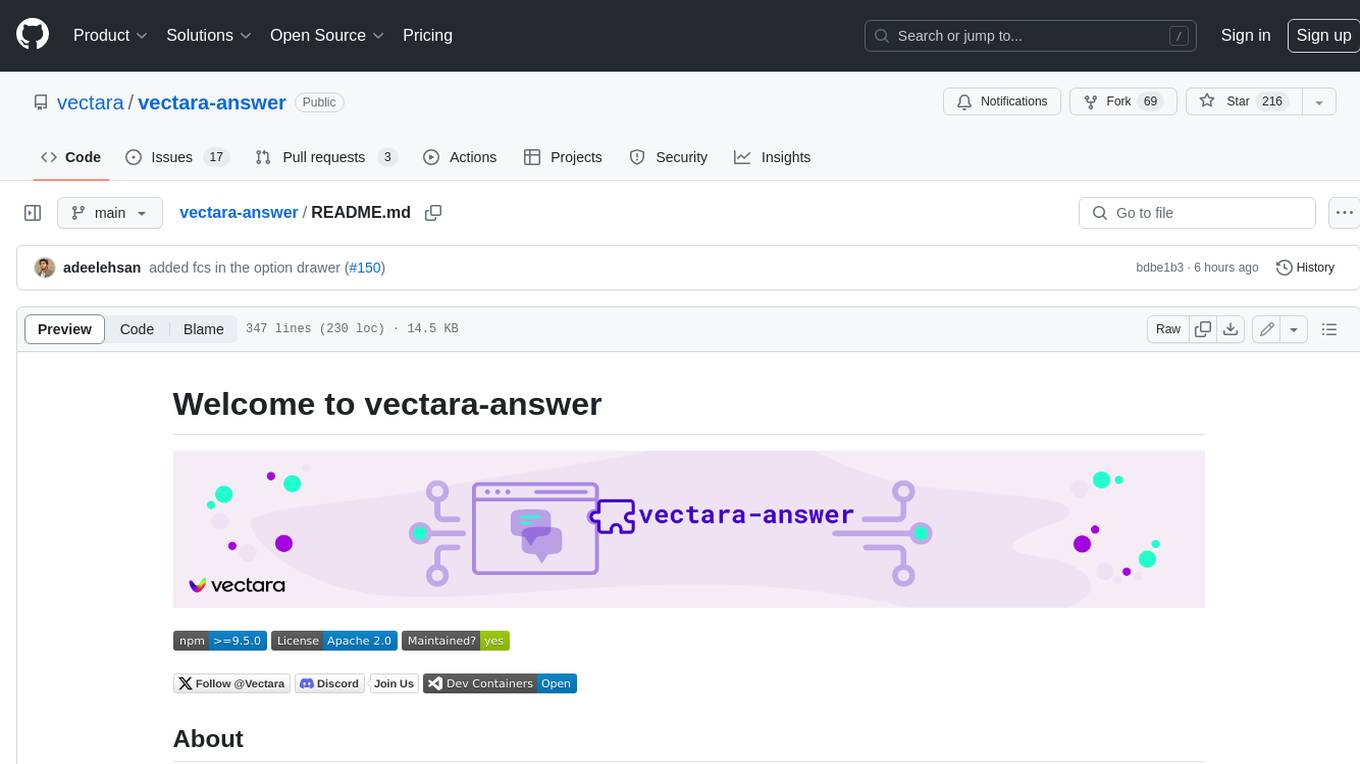Click the npm >=9.5.0 badge
This screenshot has height=764, width=1360.
[x=220, y=641]
